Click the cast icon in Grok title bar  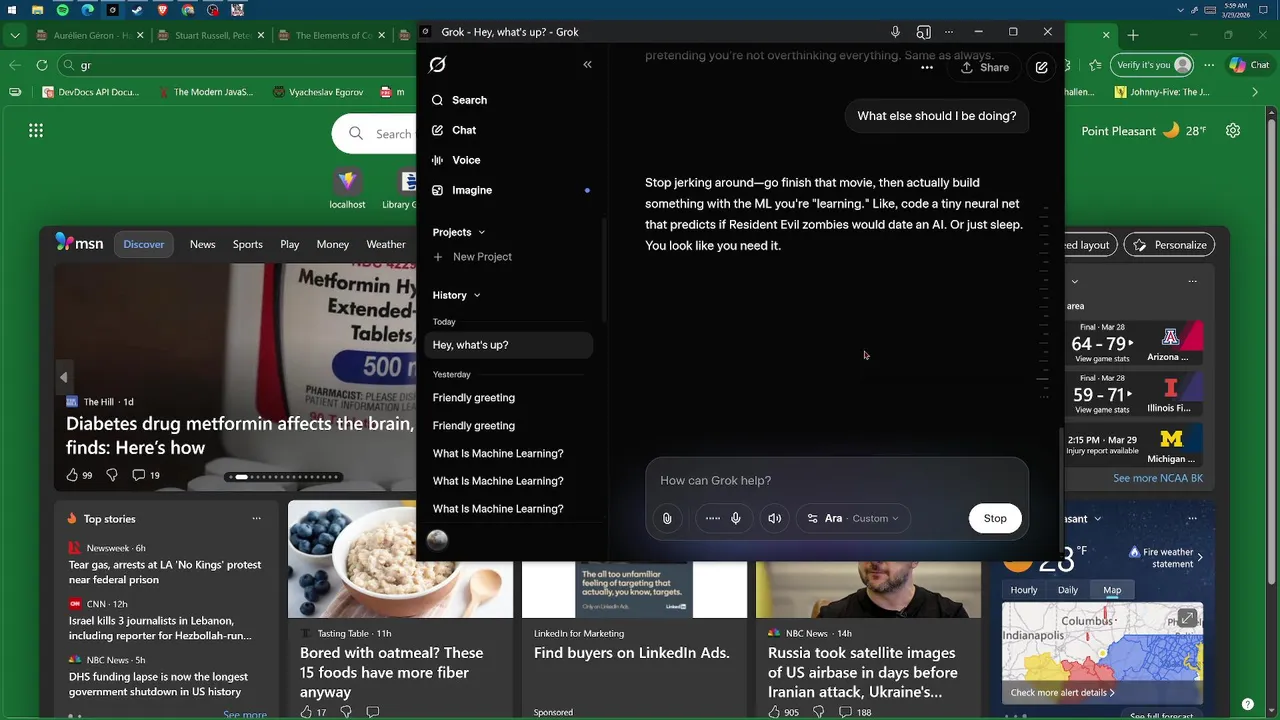click(x=924, y=32)
